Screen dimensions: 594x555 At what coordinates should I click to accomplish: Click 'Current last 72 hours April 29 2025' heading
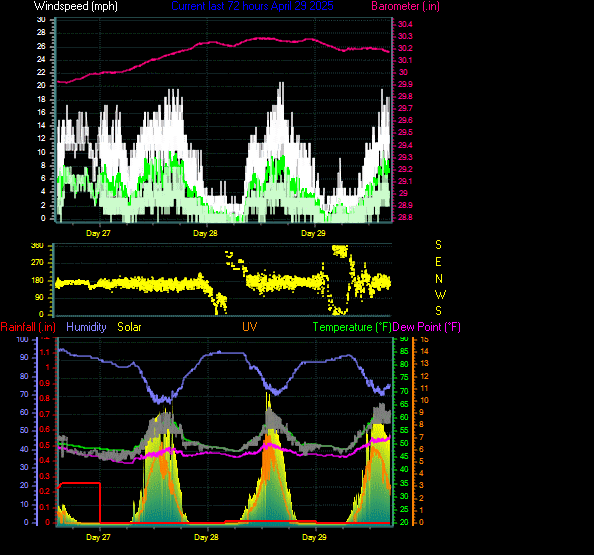click(x=252, y=6)
